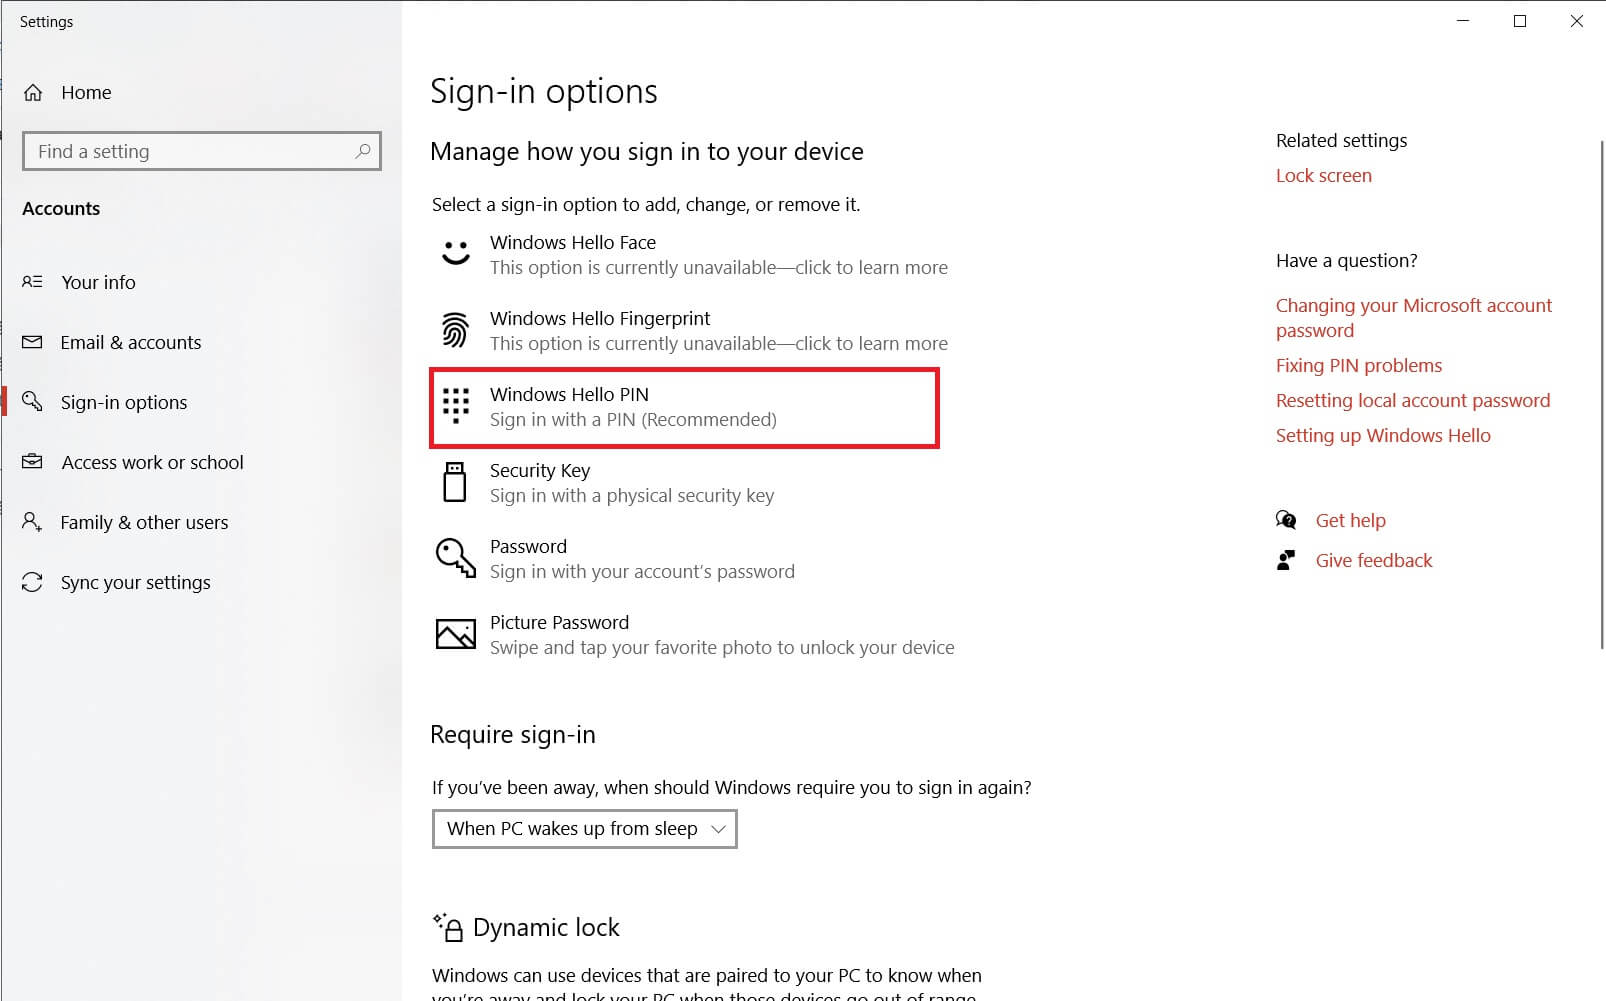
Task: Click the Windows Hello PIN keypad icon
Action: (x=456, y=406)
